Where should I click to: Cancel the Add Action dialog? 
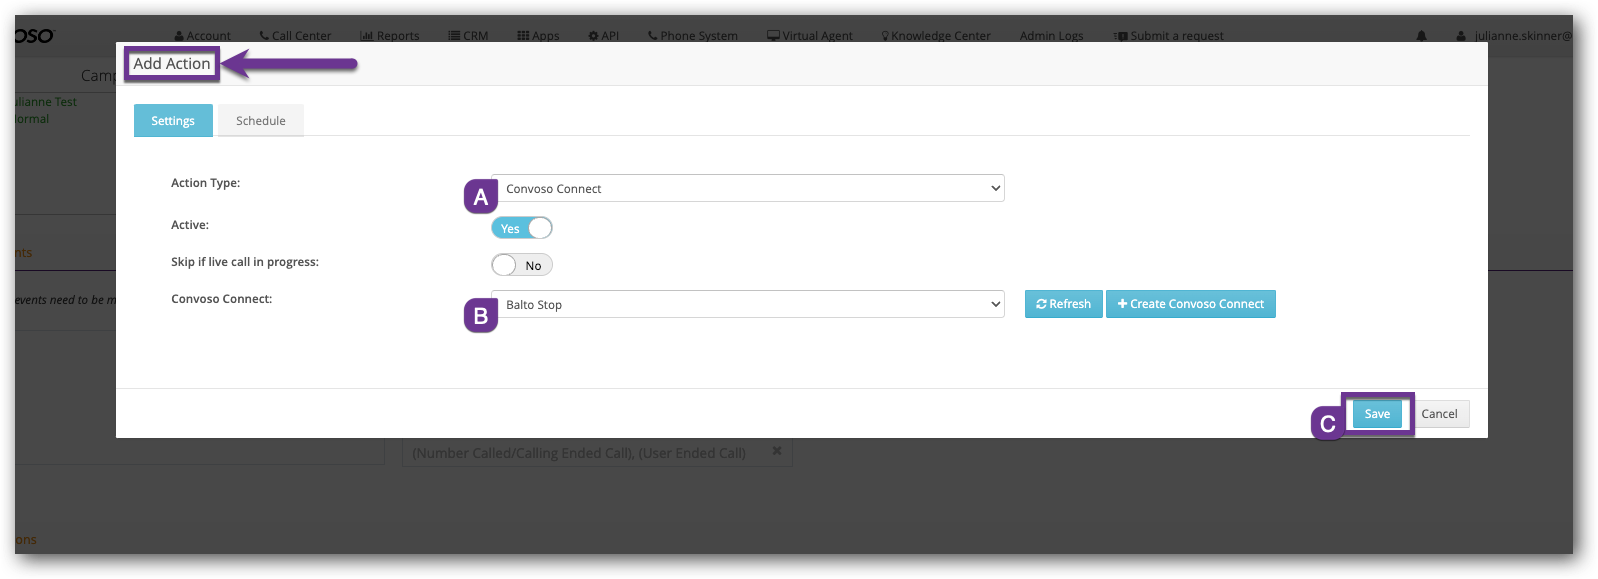pyautogui.click(x=1439, y=414)
